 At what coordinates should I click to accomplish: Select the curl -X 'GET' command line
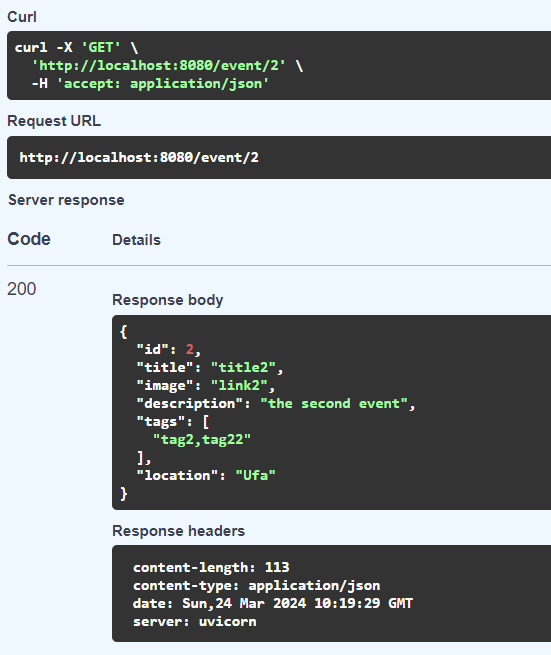coord(76,48)
